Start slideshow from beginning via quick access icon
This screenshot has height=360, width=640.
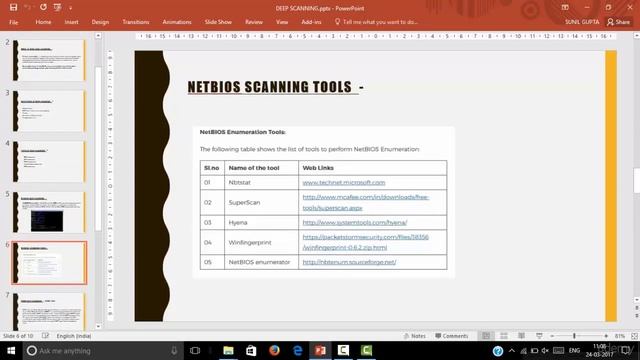coord(58,7)
